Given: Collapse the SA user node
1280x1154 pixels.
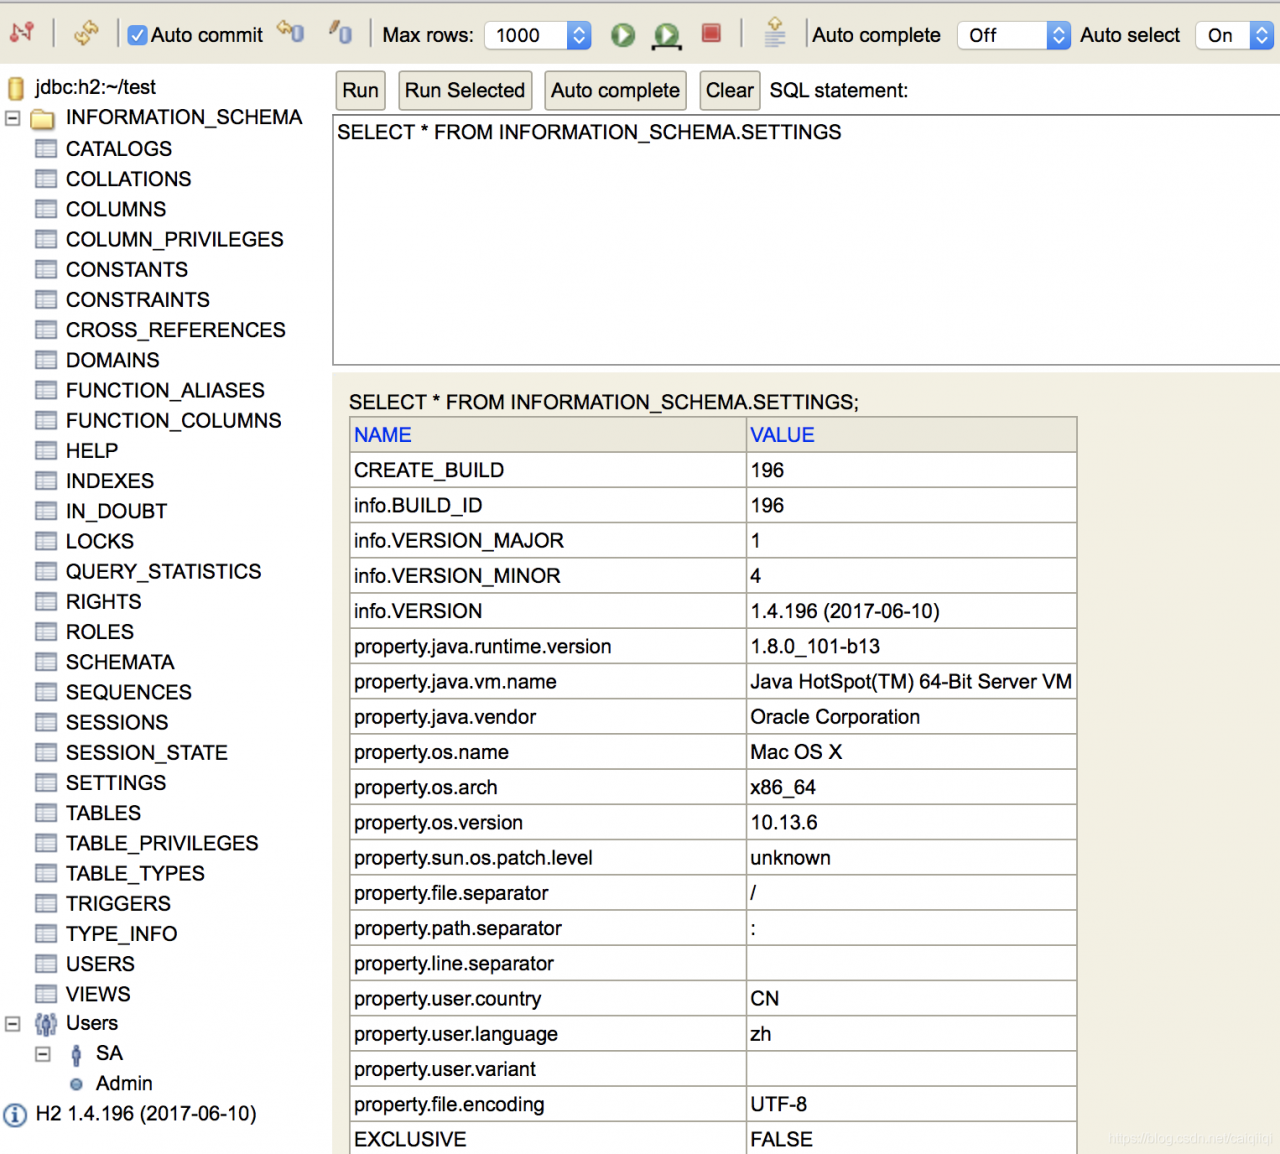Looking at the screenshot, I should point(43,1054).
